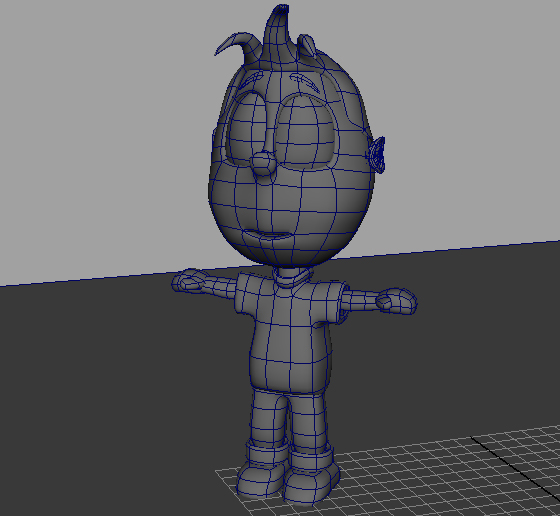Click the character's mouth
The width and height of the screenshot is (560, 516).
pos(273,235)
